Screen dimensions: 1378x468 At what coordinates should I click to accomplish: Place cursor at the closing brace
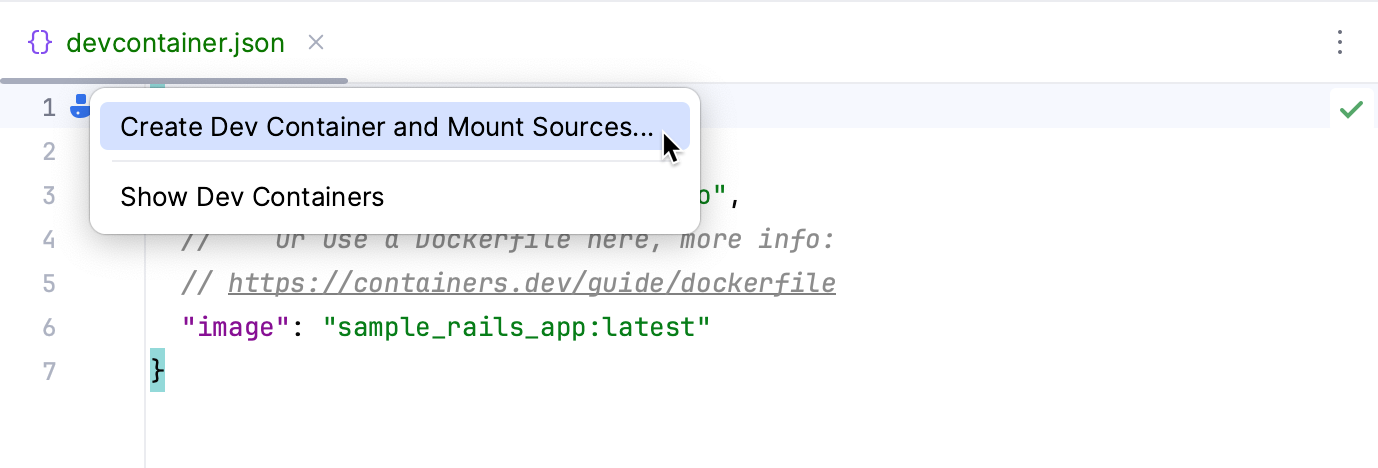coord(157,372)
